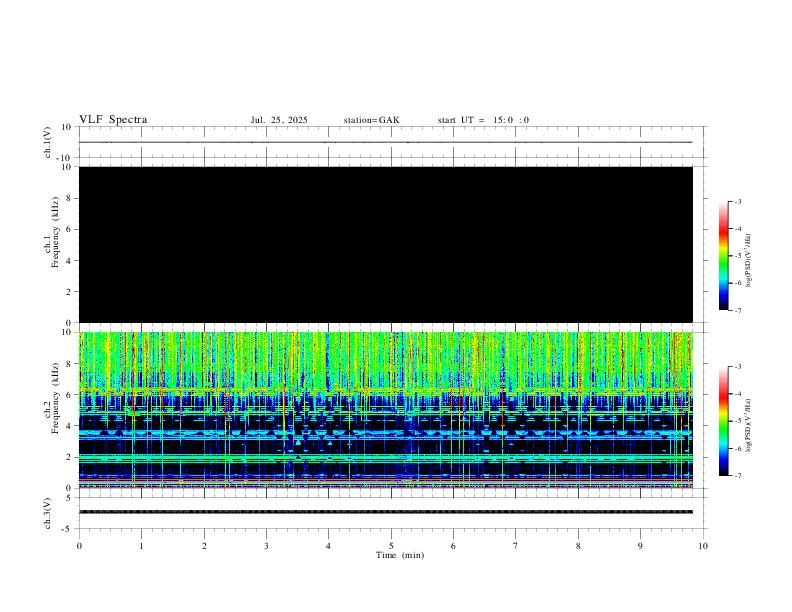Click time axis tick label "4"
This screenshot has width=792, height=612.
328,546
